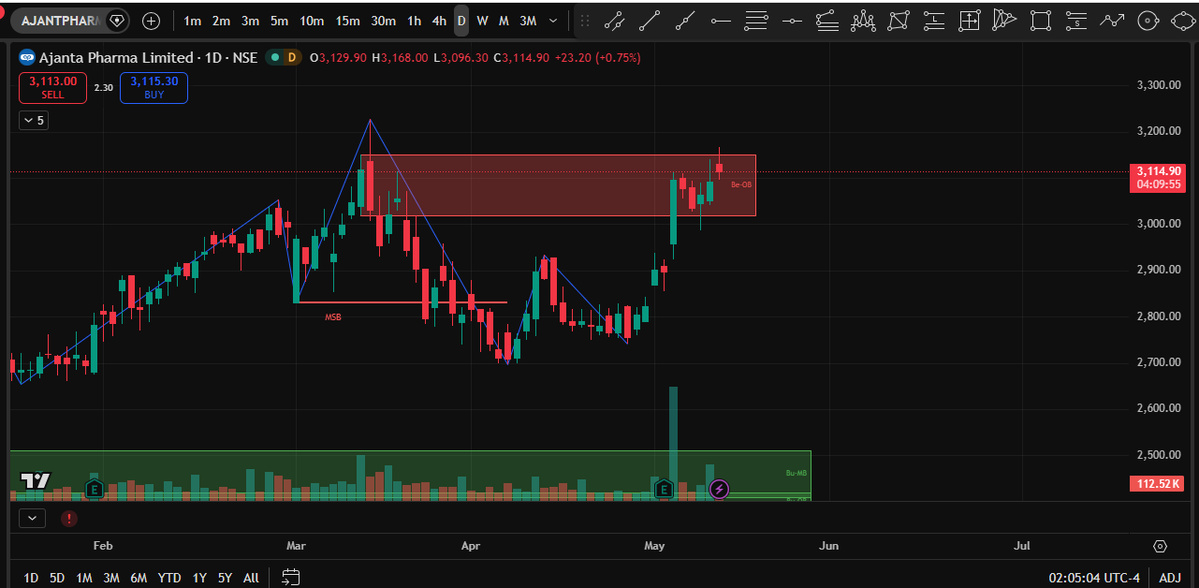Switch to the 5m timeframe
1199x588 pixels.
point(278,21)
